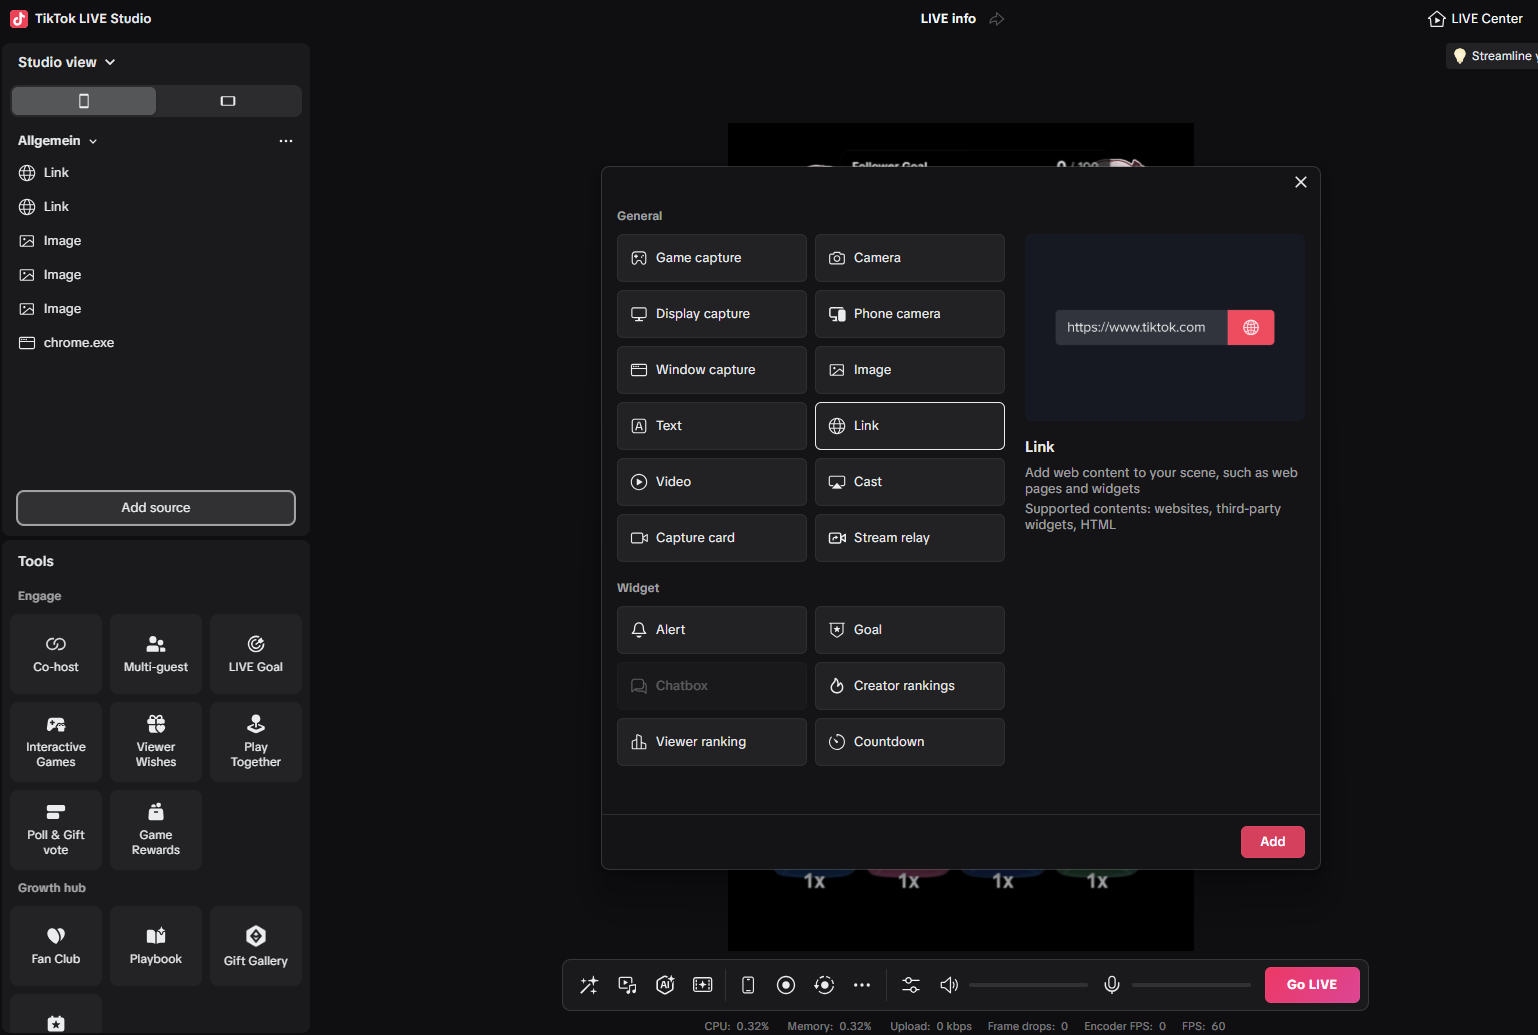
Task: Click the Go LIVE button
Action: 1312,985
